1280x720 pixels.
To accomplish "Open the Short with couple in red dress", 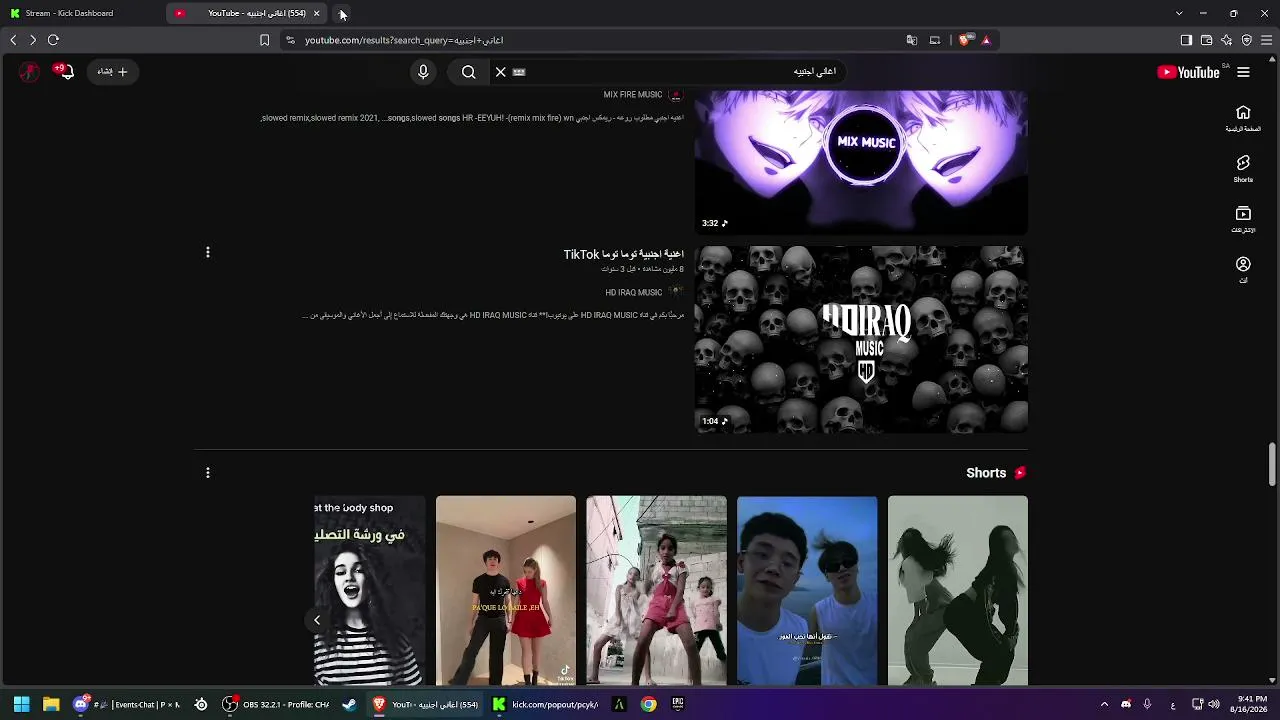I will [x=506, y=591].
